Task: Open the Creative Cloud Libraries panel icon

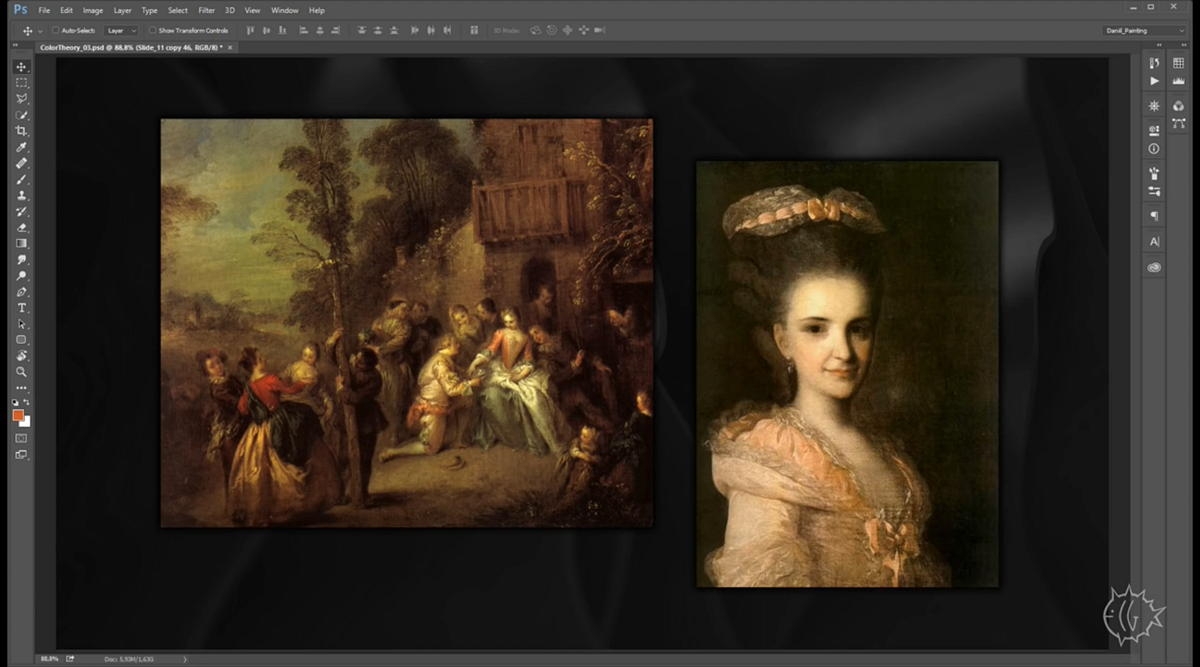Action: 1154,267
